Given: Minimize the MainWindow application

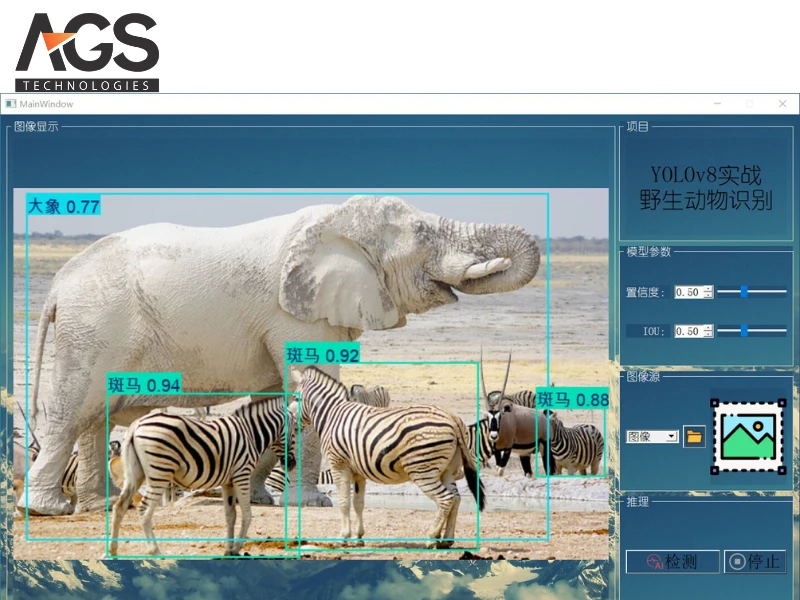Looking at the screenshot, I should (716, 104).
